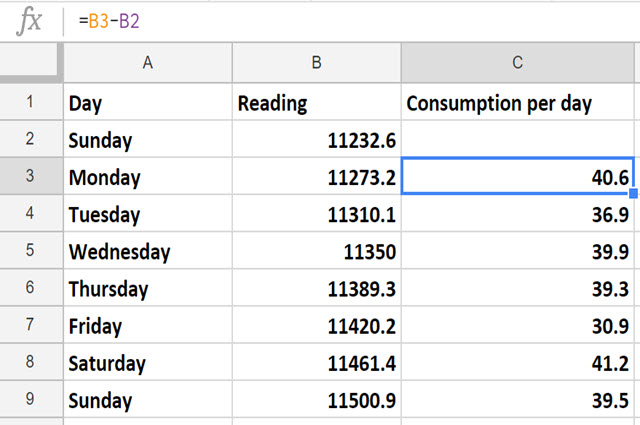Select the cell showing consumption 30.9
640x425 pixels.
pyautogui.click(x=518, y=326)
